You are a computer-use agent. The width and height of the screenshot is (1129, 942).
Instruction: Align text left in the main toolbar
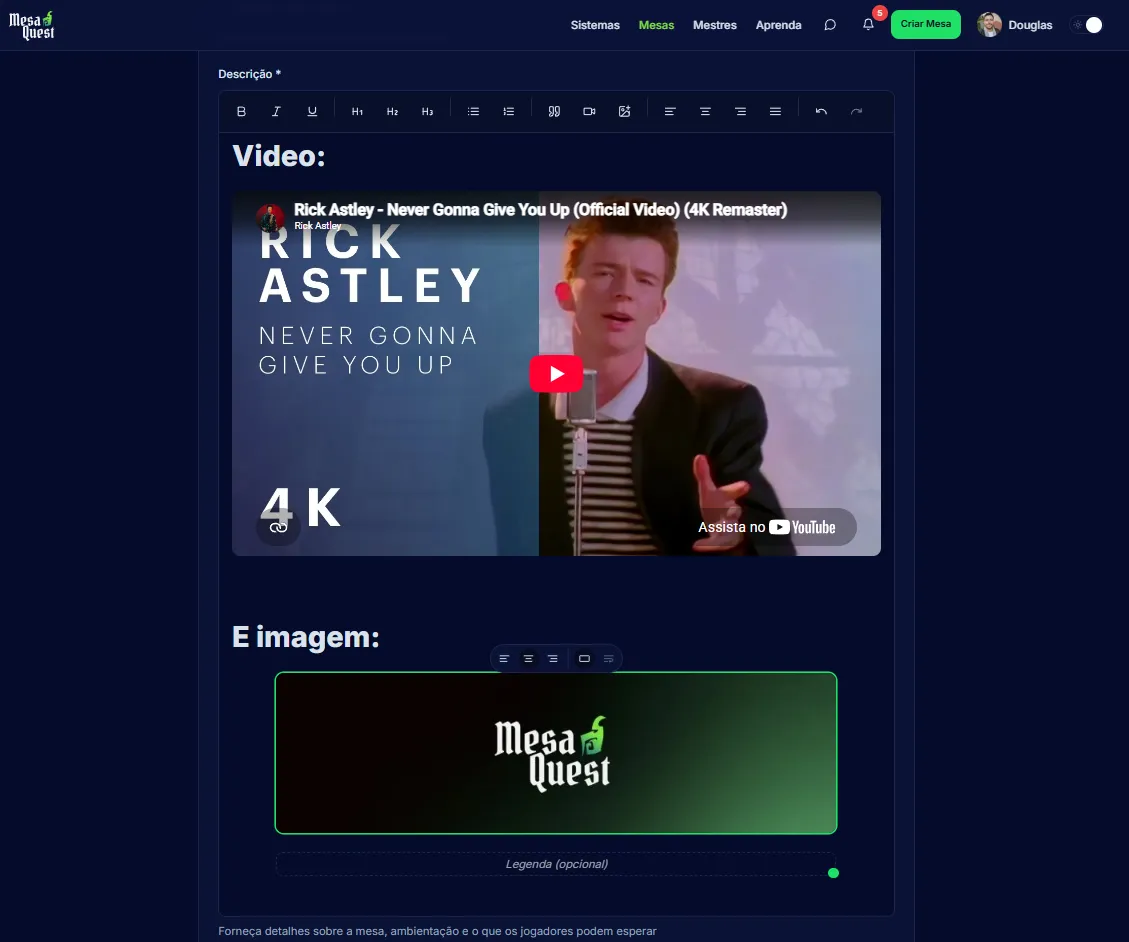point(670,112)
